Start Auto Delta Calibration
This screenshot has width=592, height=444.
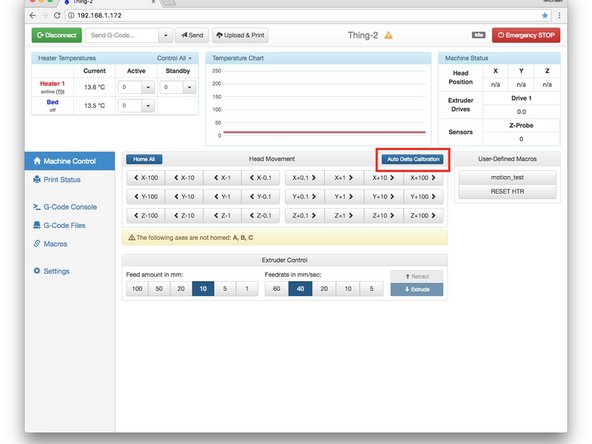pos(413,159)
